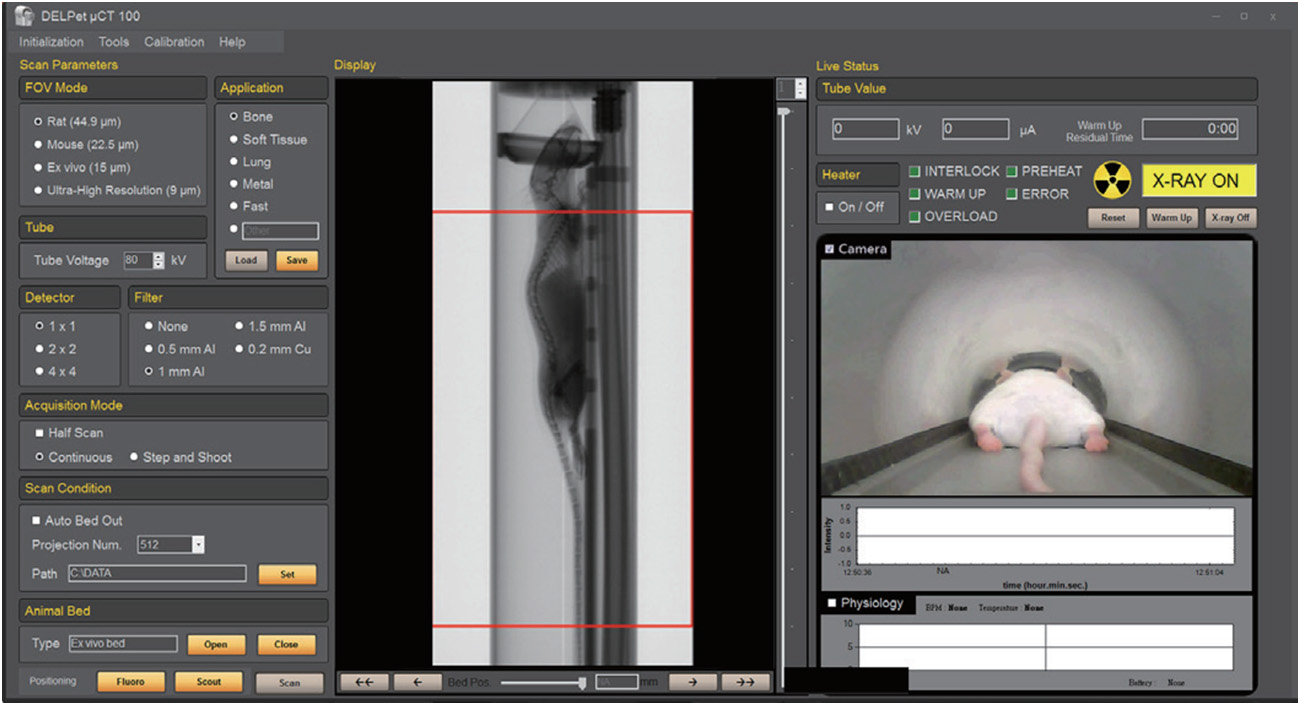
Task: Open the Projection Num. dropdown
Action: click(197, 545)
